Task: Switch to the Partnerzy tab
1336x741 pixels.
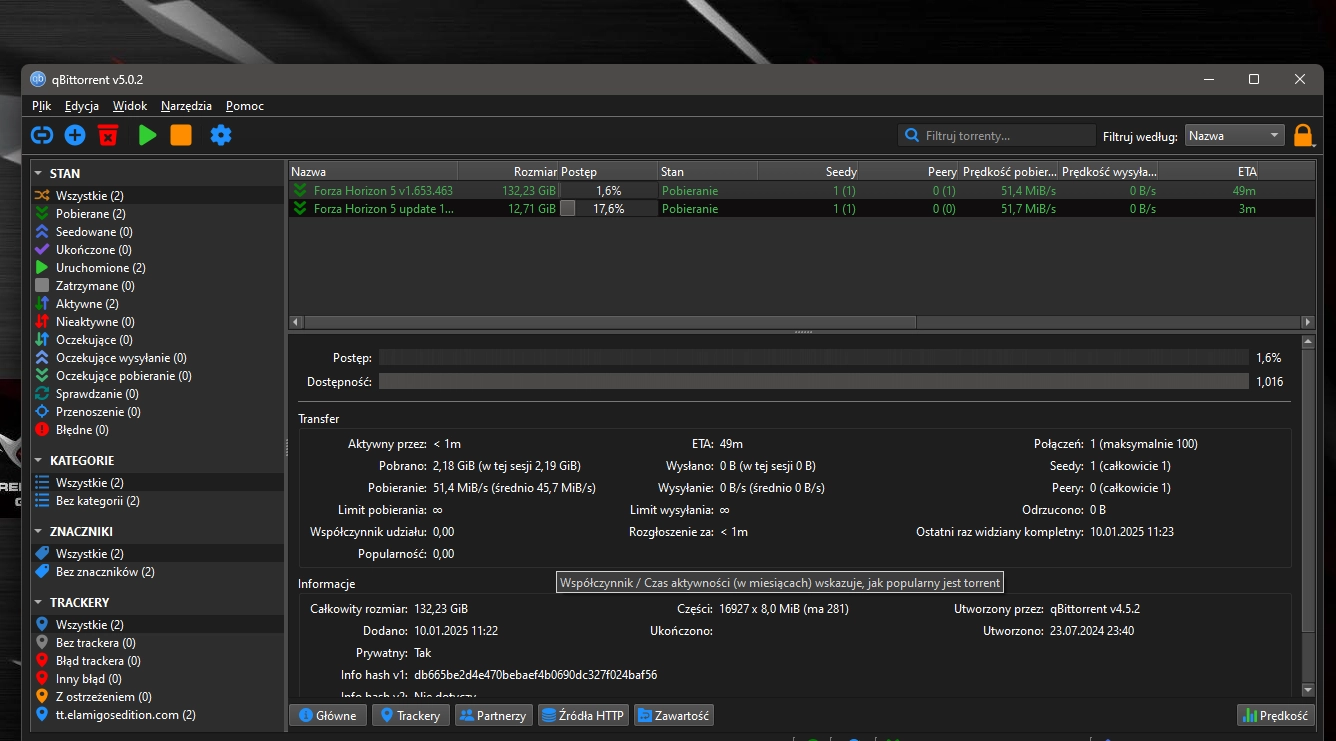Action: click(x=493, y=716)
